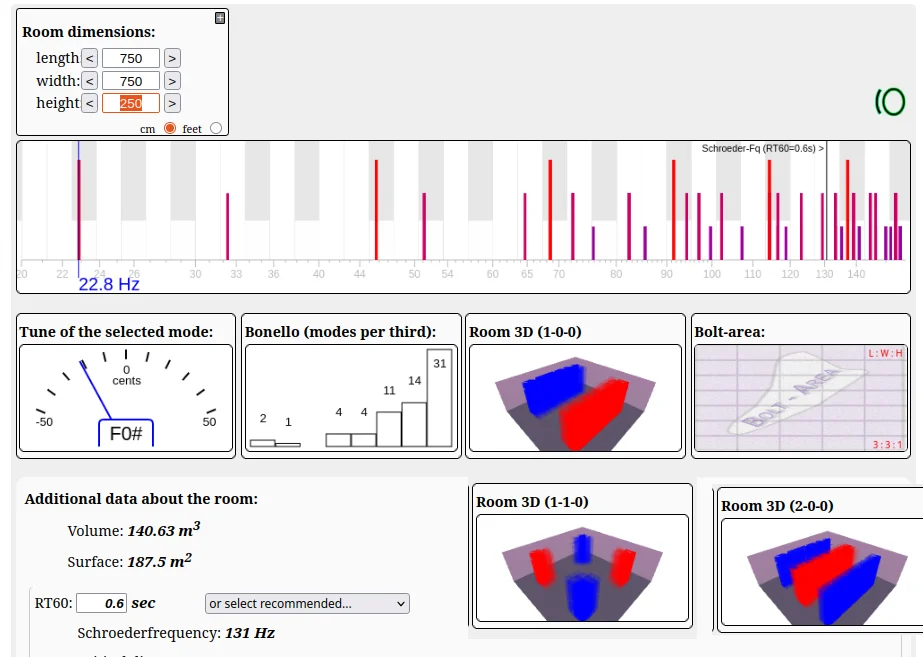The height and width of the screenshot is (657, 923).
Task: Select the mode bar just below 33 Hz
Action: pyautogui.click(x=227, y=226)
